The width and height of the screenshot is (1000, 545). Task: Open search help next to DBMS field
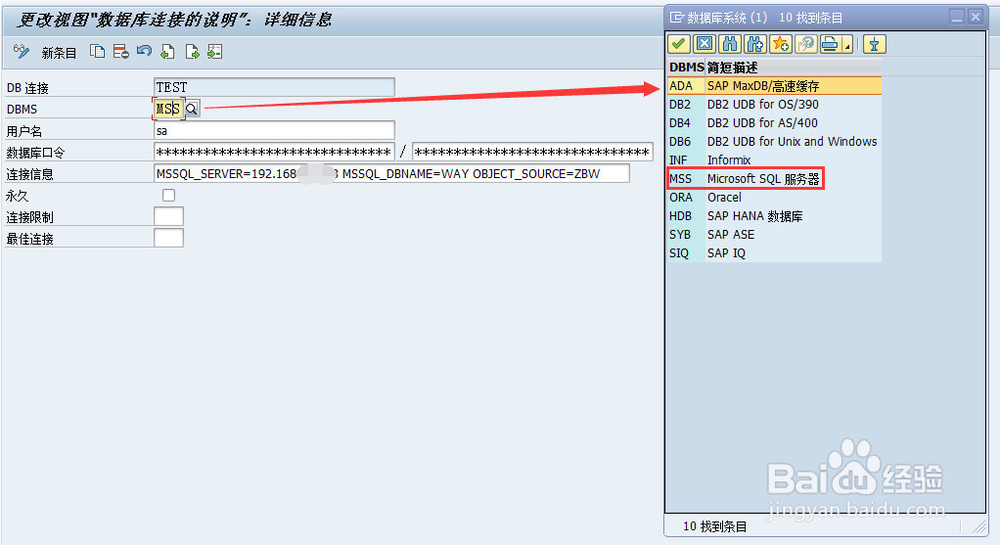(192, 109)
